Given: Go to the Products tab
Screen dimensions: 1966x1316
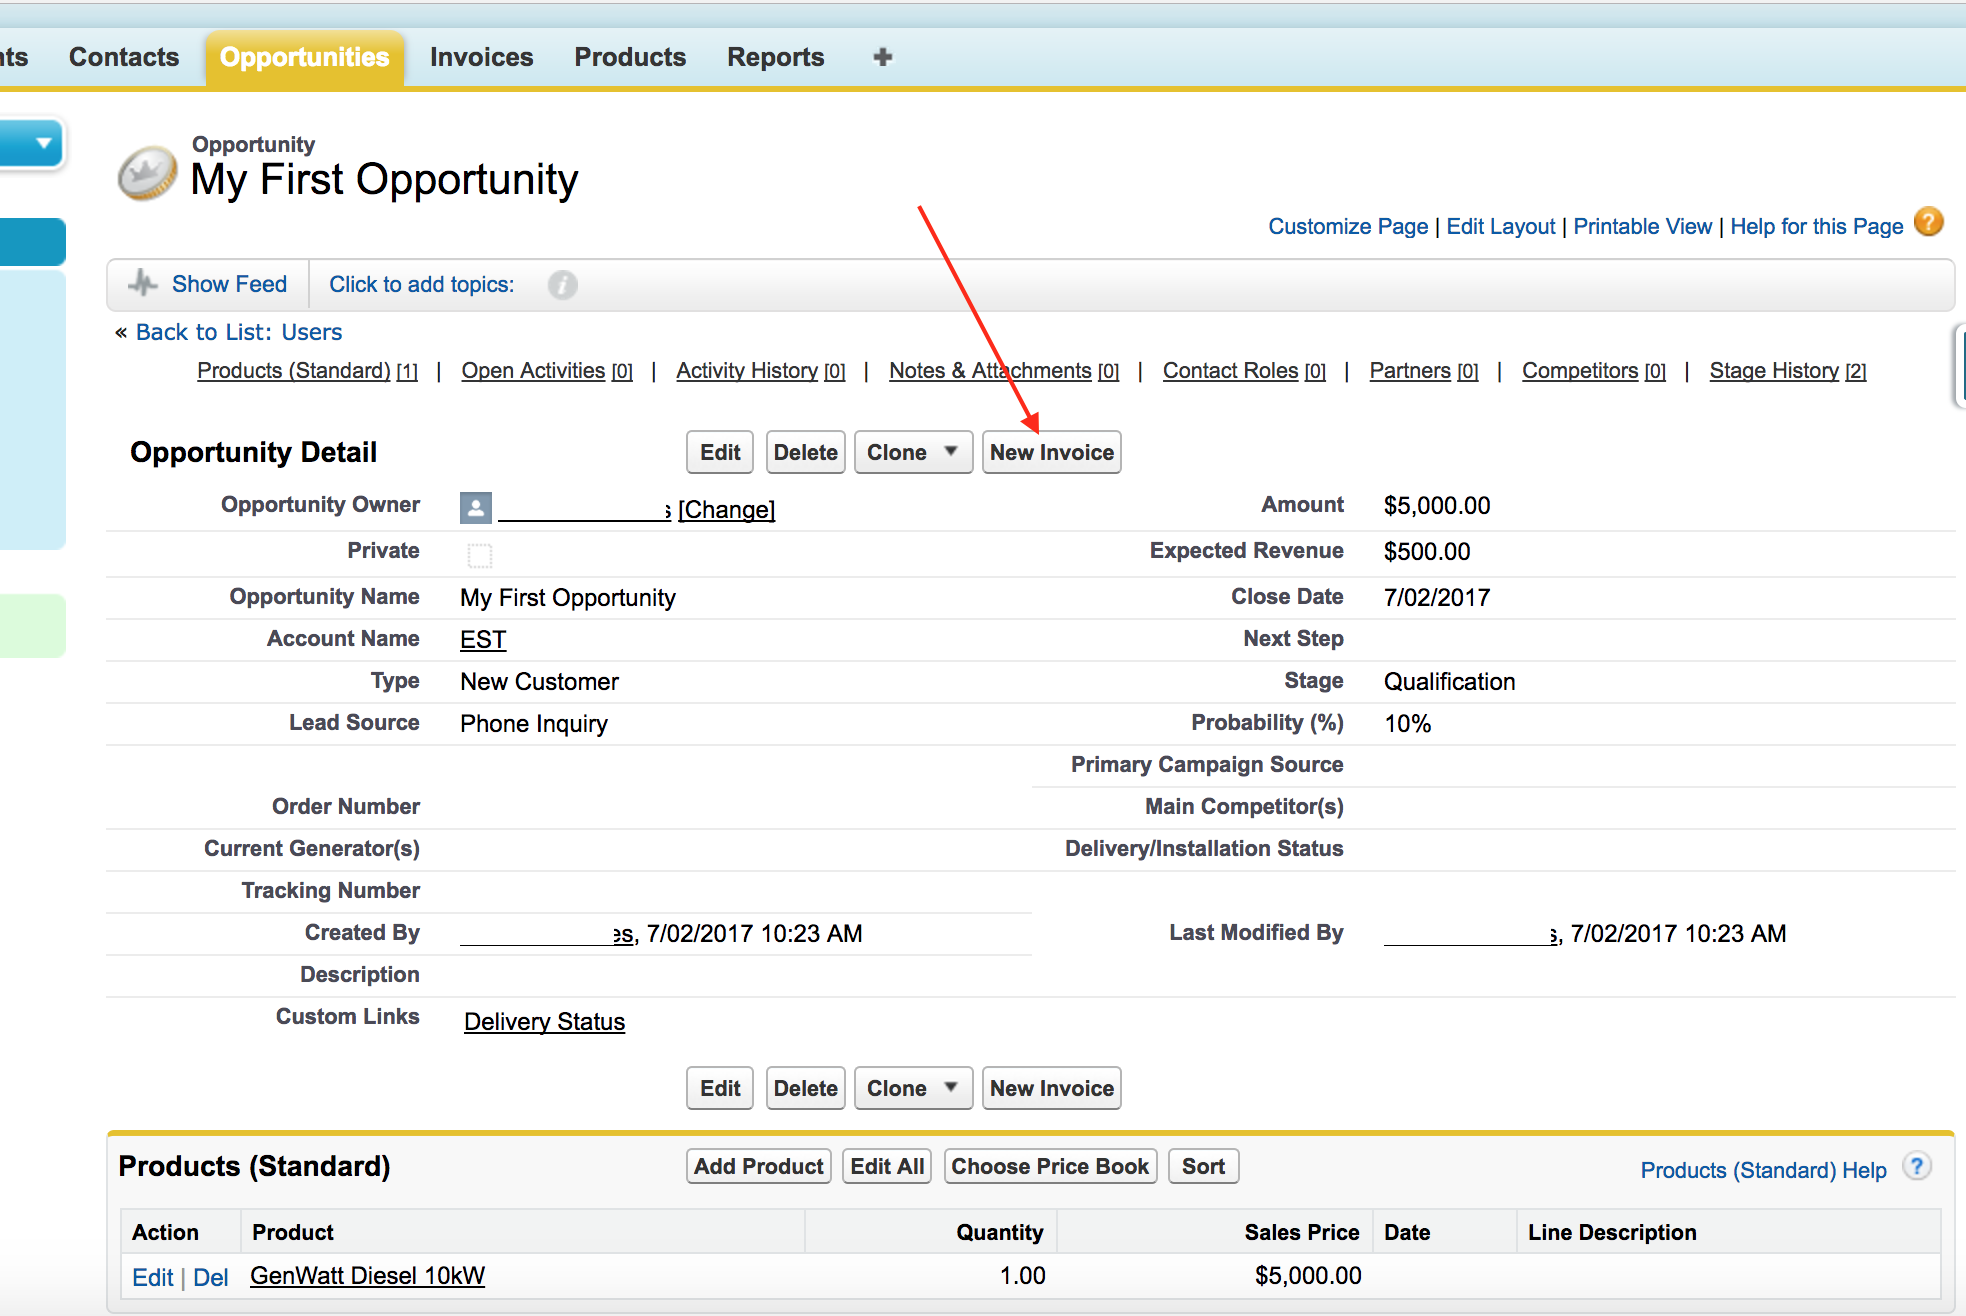Looking at the screenshot, I should (x=630, y=57).
